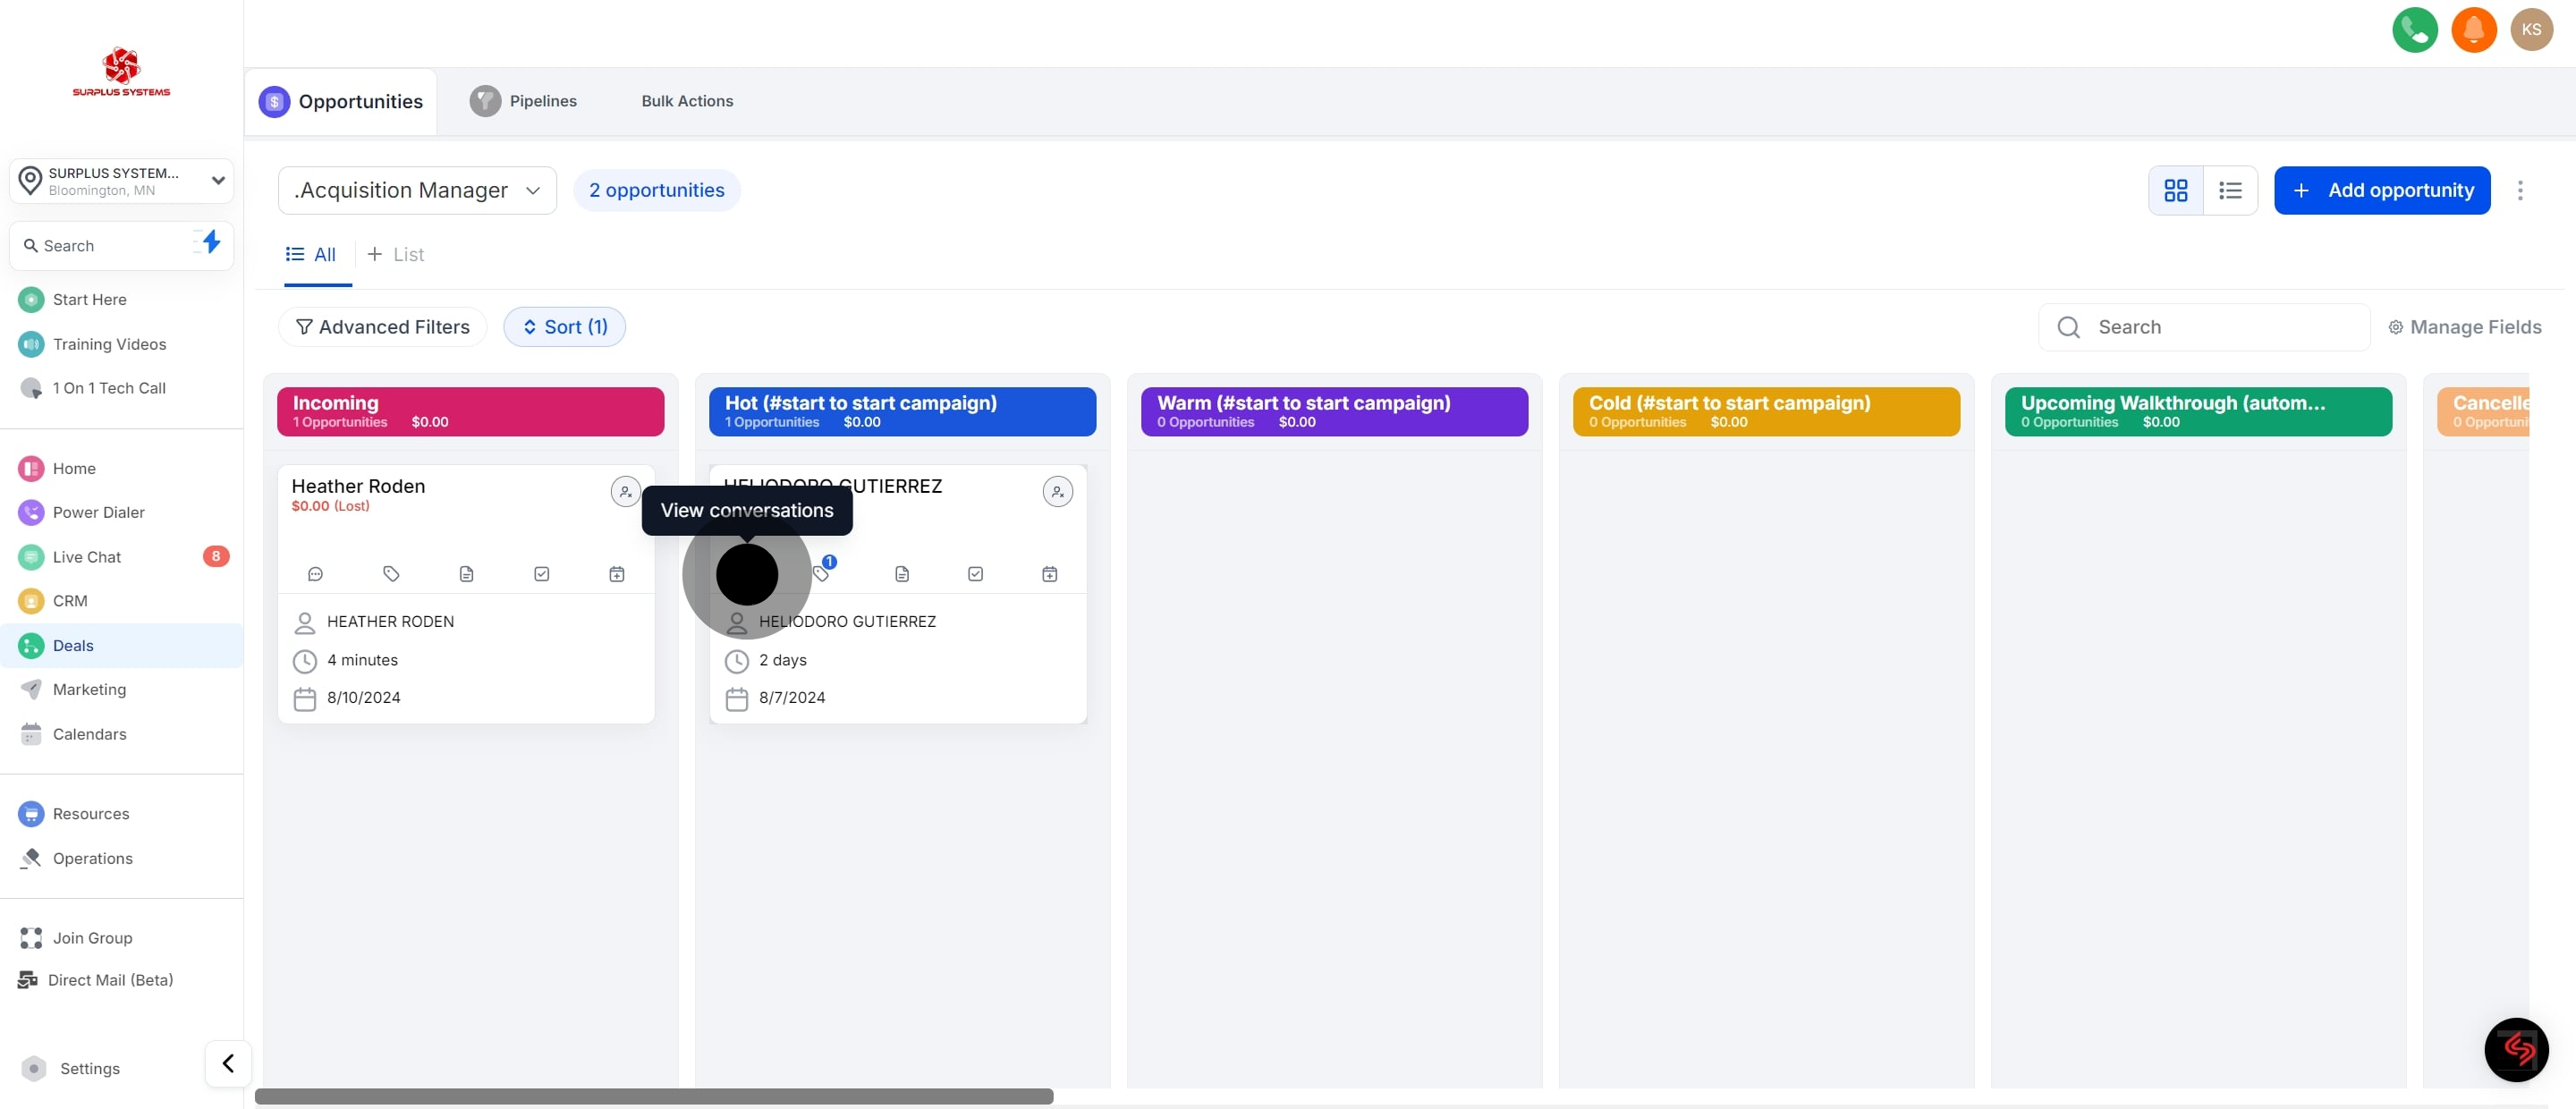Open the appointment calendar icon on Heliodoro card
Image resolution: width=2576 pixels, height=1109 pixels.
[x=1049, y=574]
